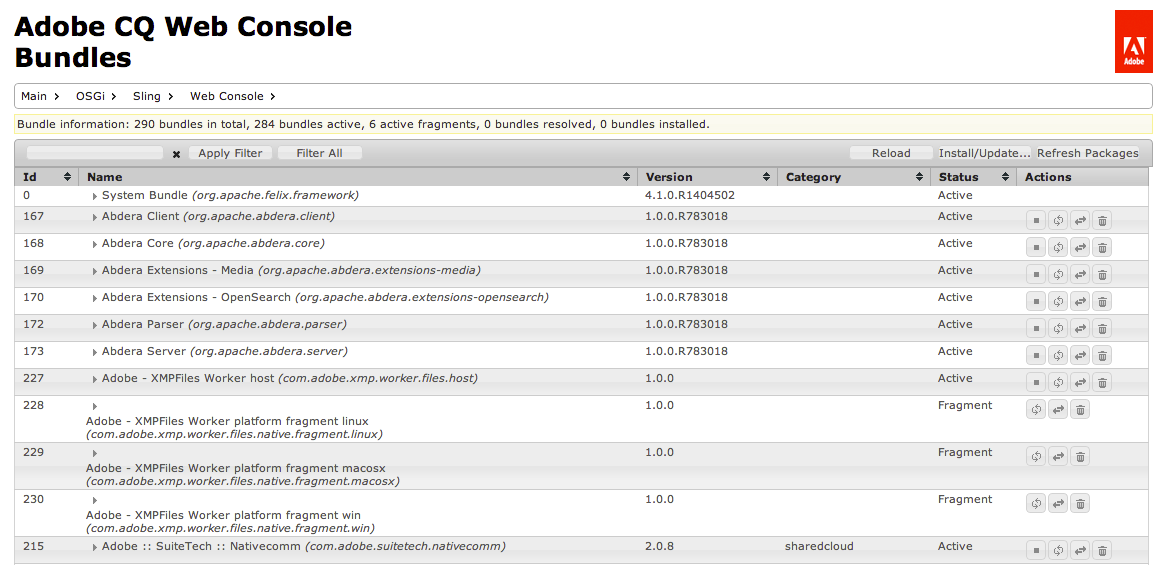Update the Abdera Server bundle
This screenshot has width=1167, height=565.
[1080, 354]
